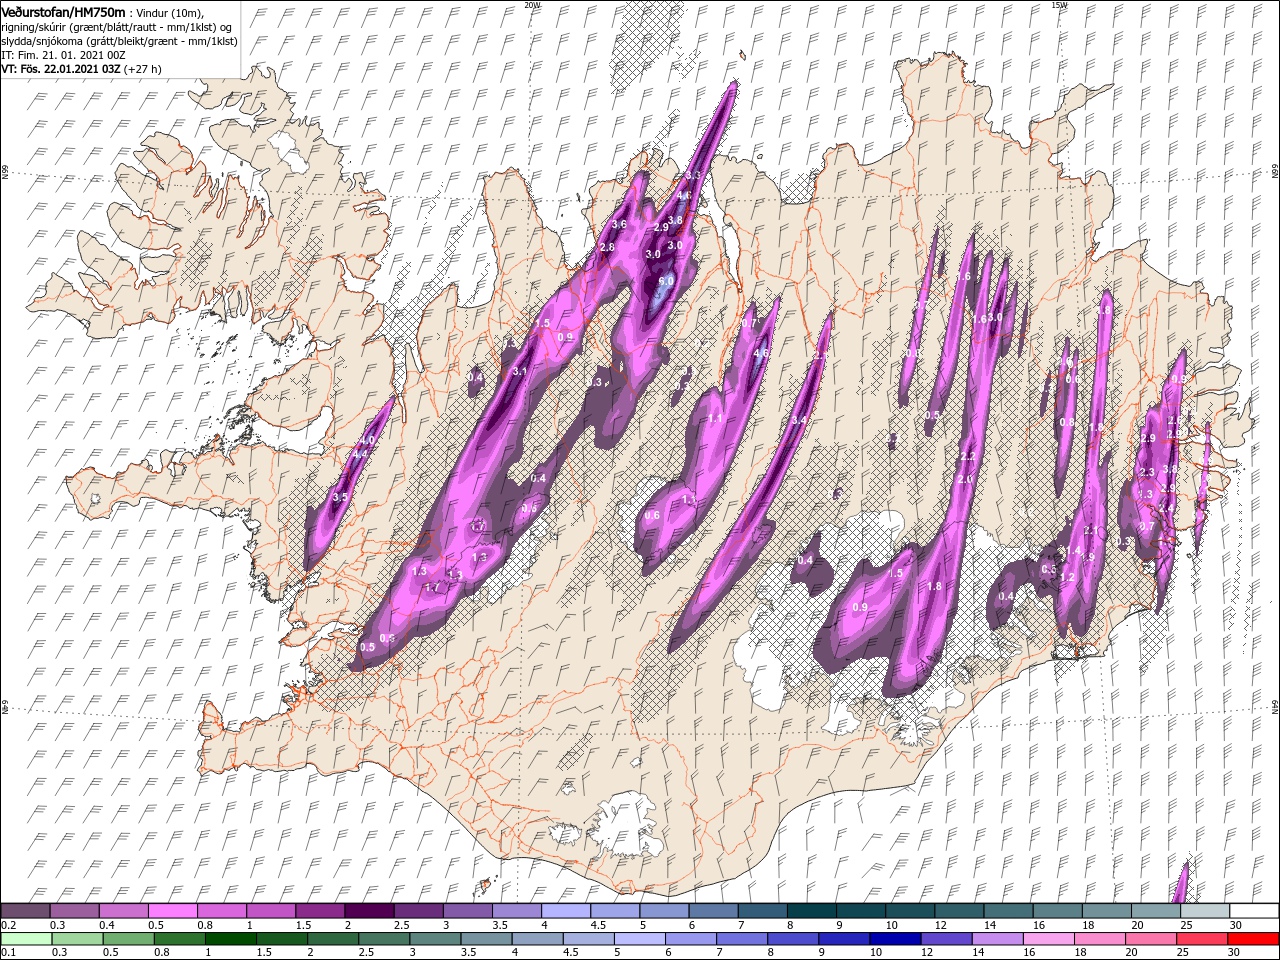
Task: Click the bright red above-30 rain legend swatch
Action: (x=1253, y=939)
